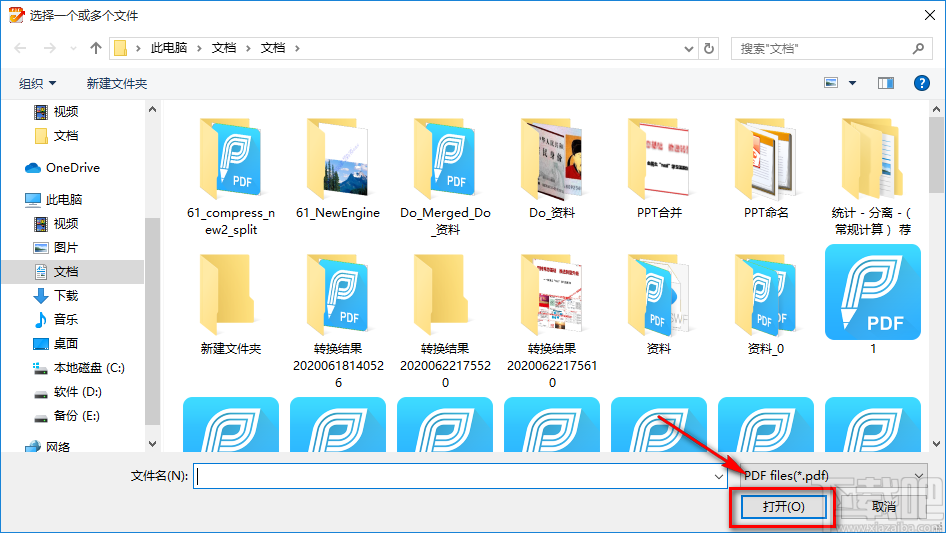Screen dimensions: 946x533
Task: Go forward to next folder
Action: pos(49,48)
